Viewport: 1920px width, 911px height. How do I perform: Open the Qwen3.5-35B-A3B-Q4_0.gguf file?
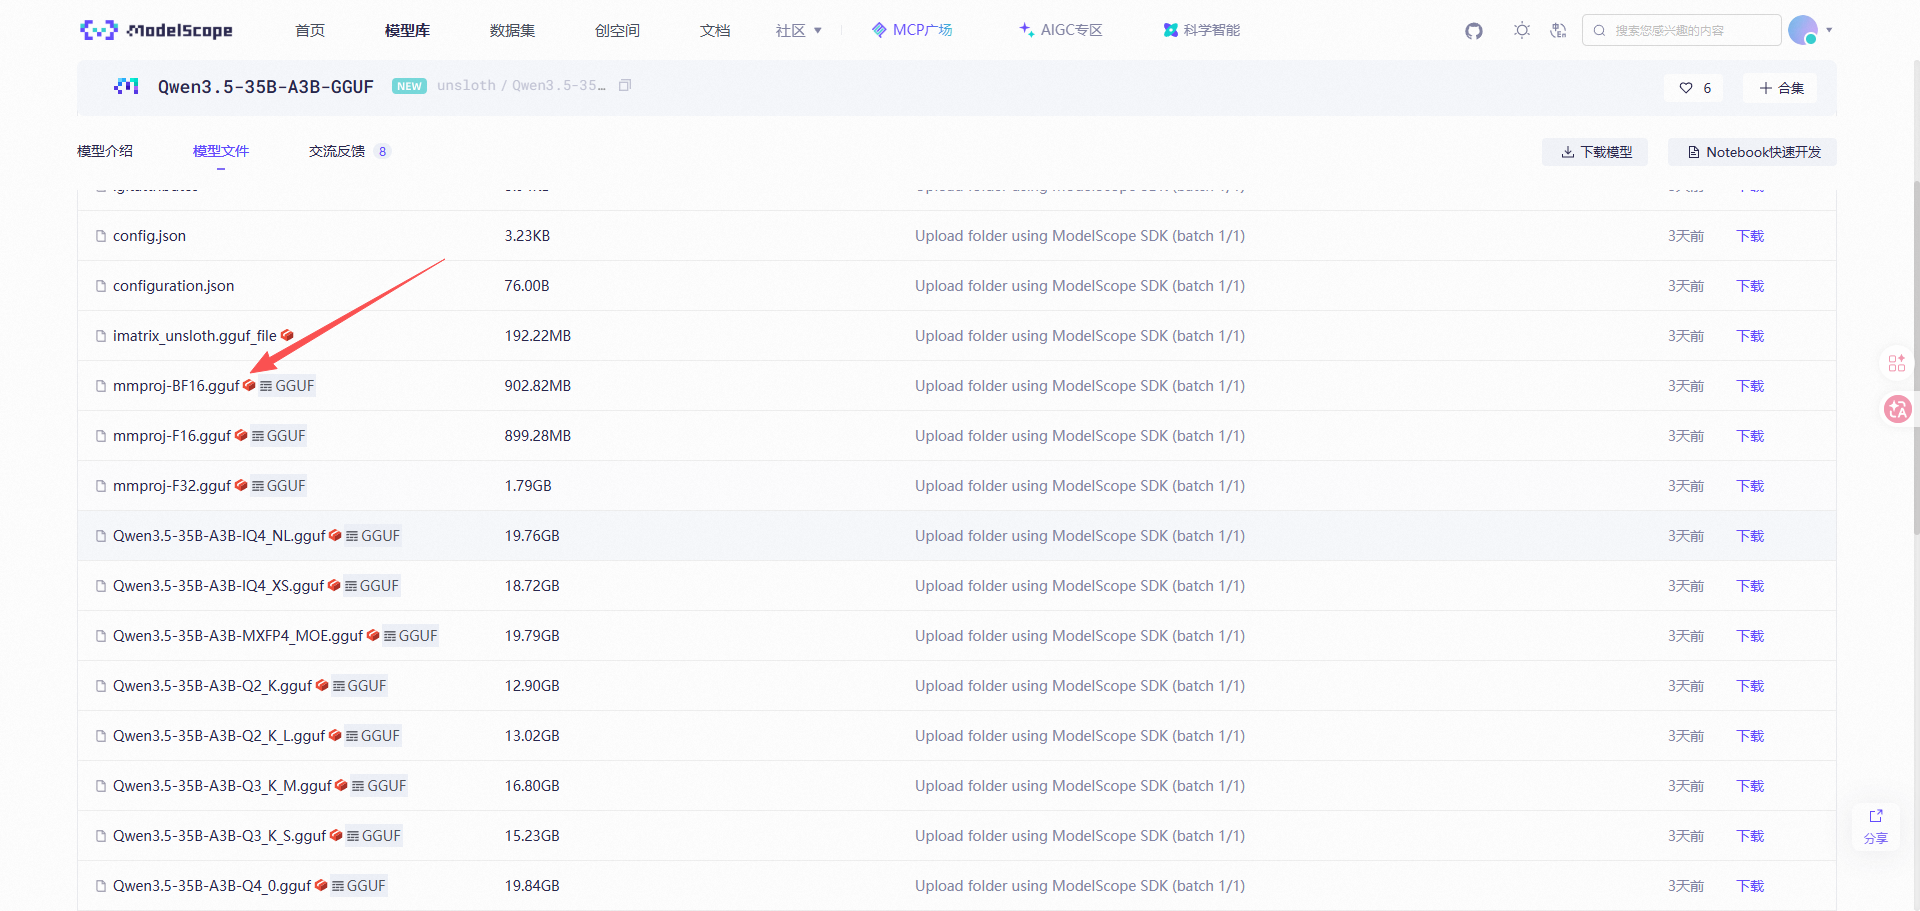(212, 886)
